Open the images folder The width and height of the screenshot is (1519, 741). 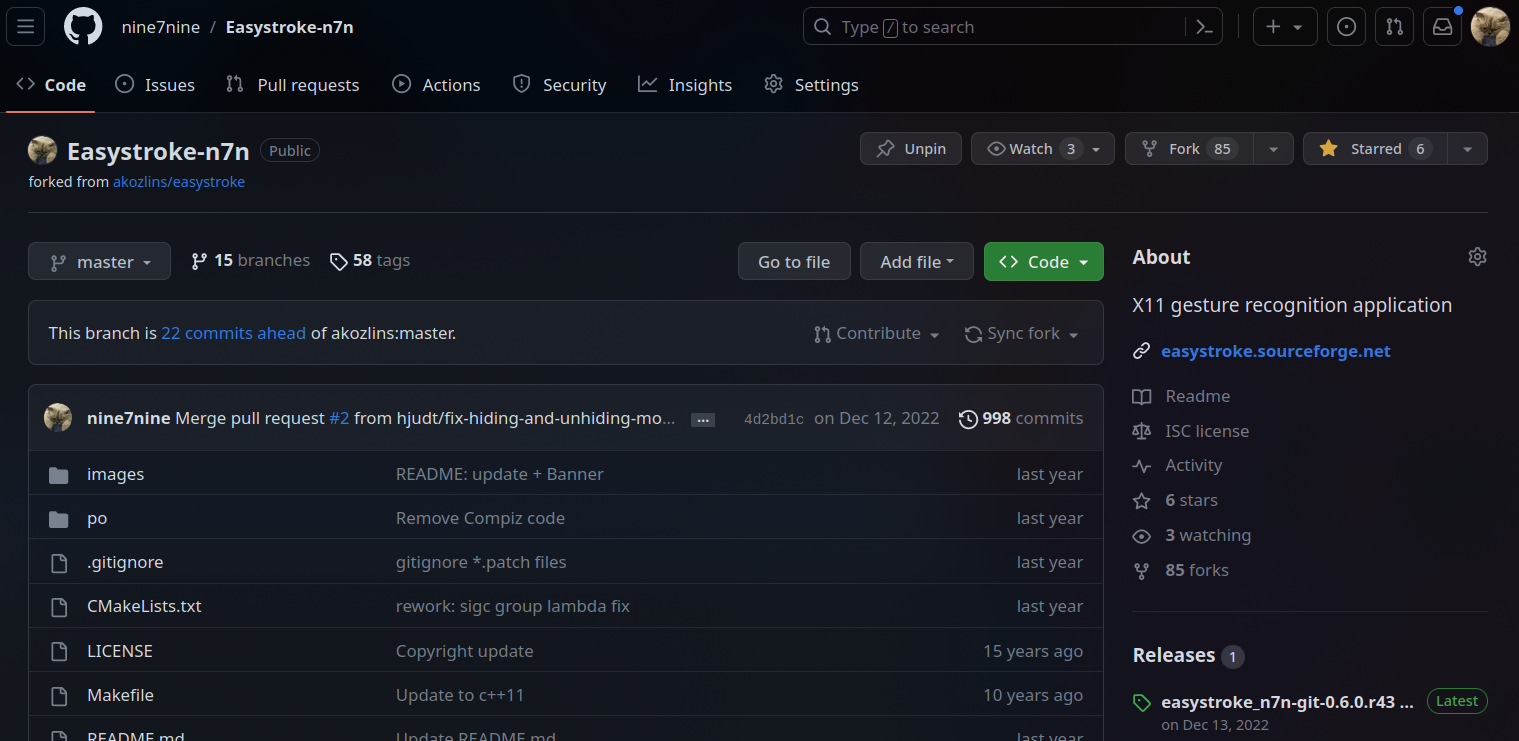coord(115,474)
